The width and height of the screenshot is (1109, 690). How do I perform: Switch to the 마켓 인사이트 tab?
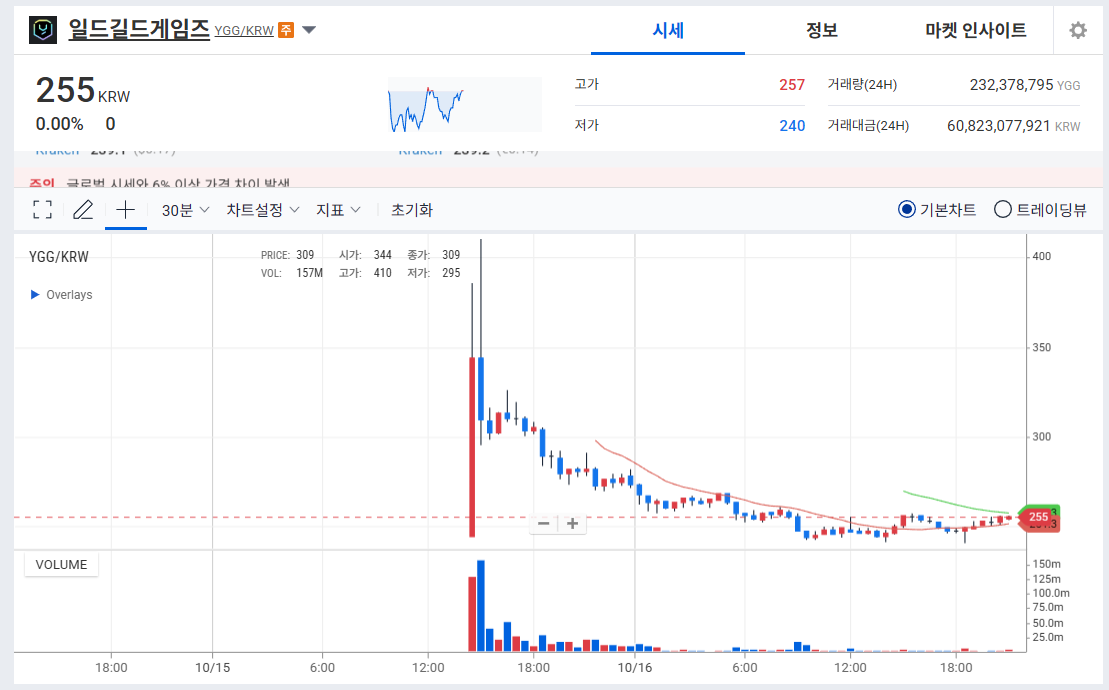[975, 30]
